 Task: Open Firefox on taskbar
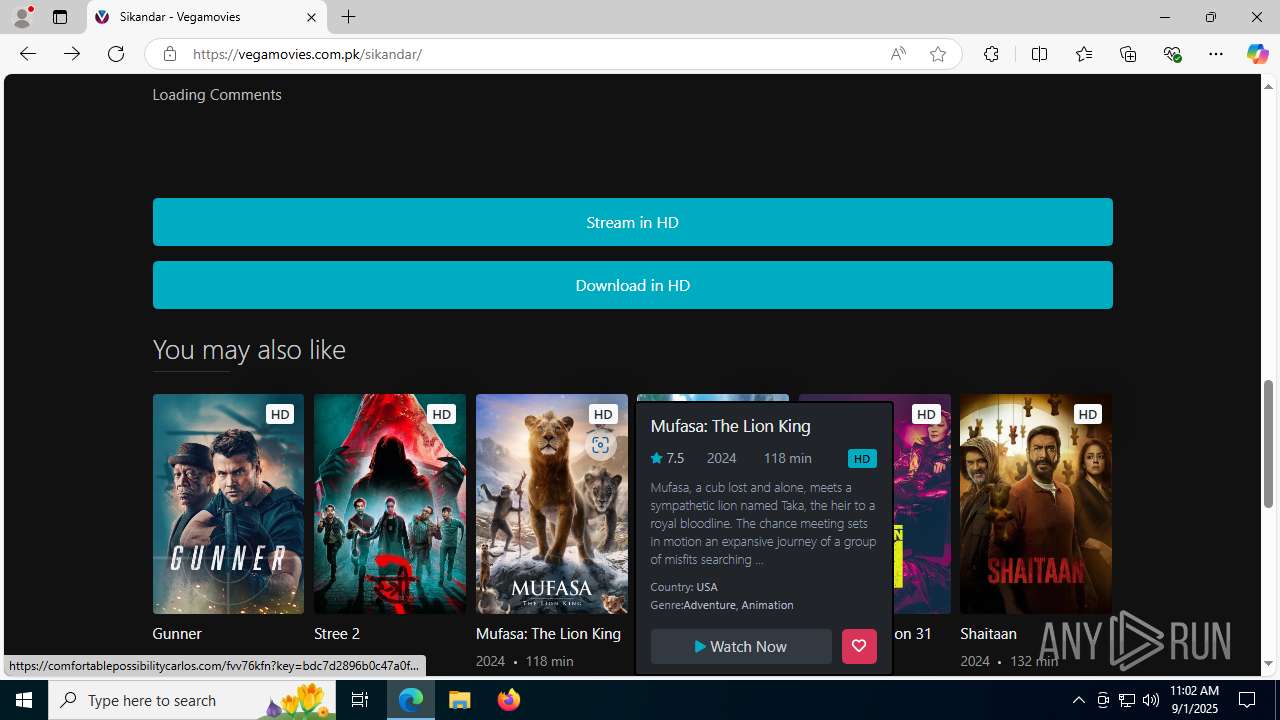tap(508, 700)
